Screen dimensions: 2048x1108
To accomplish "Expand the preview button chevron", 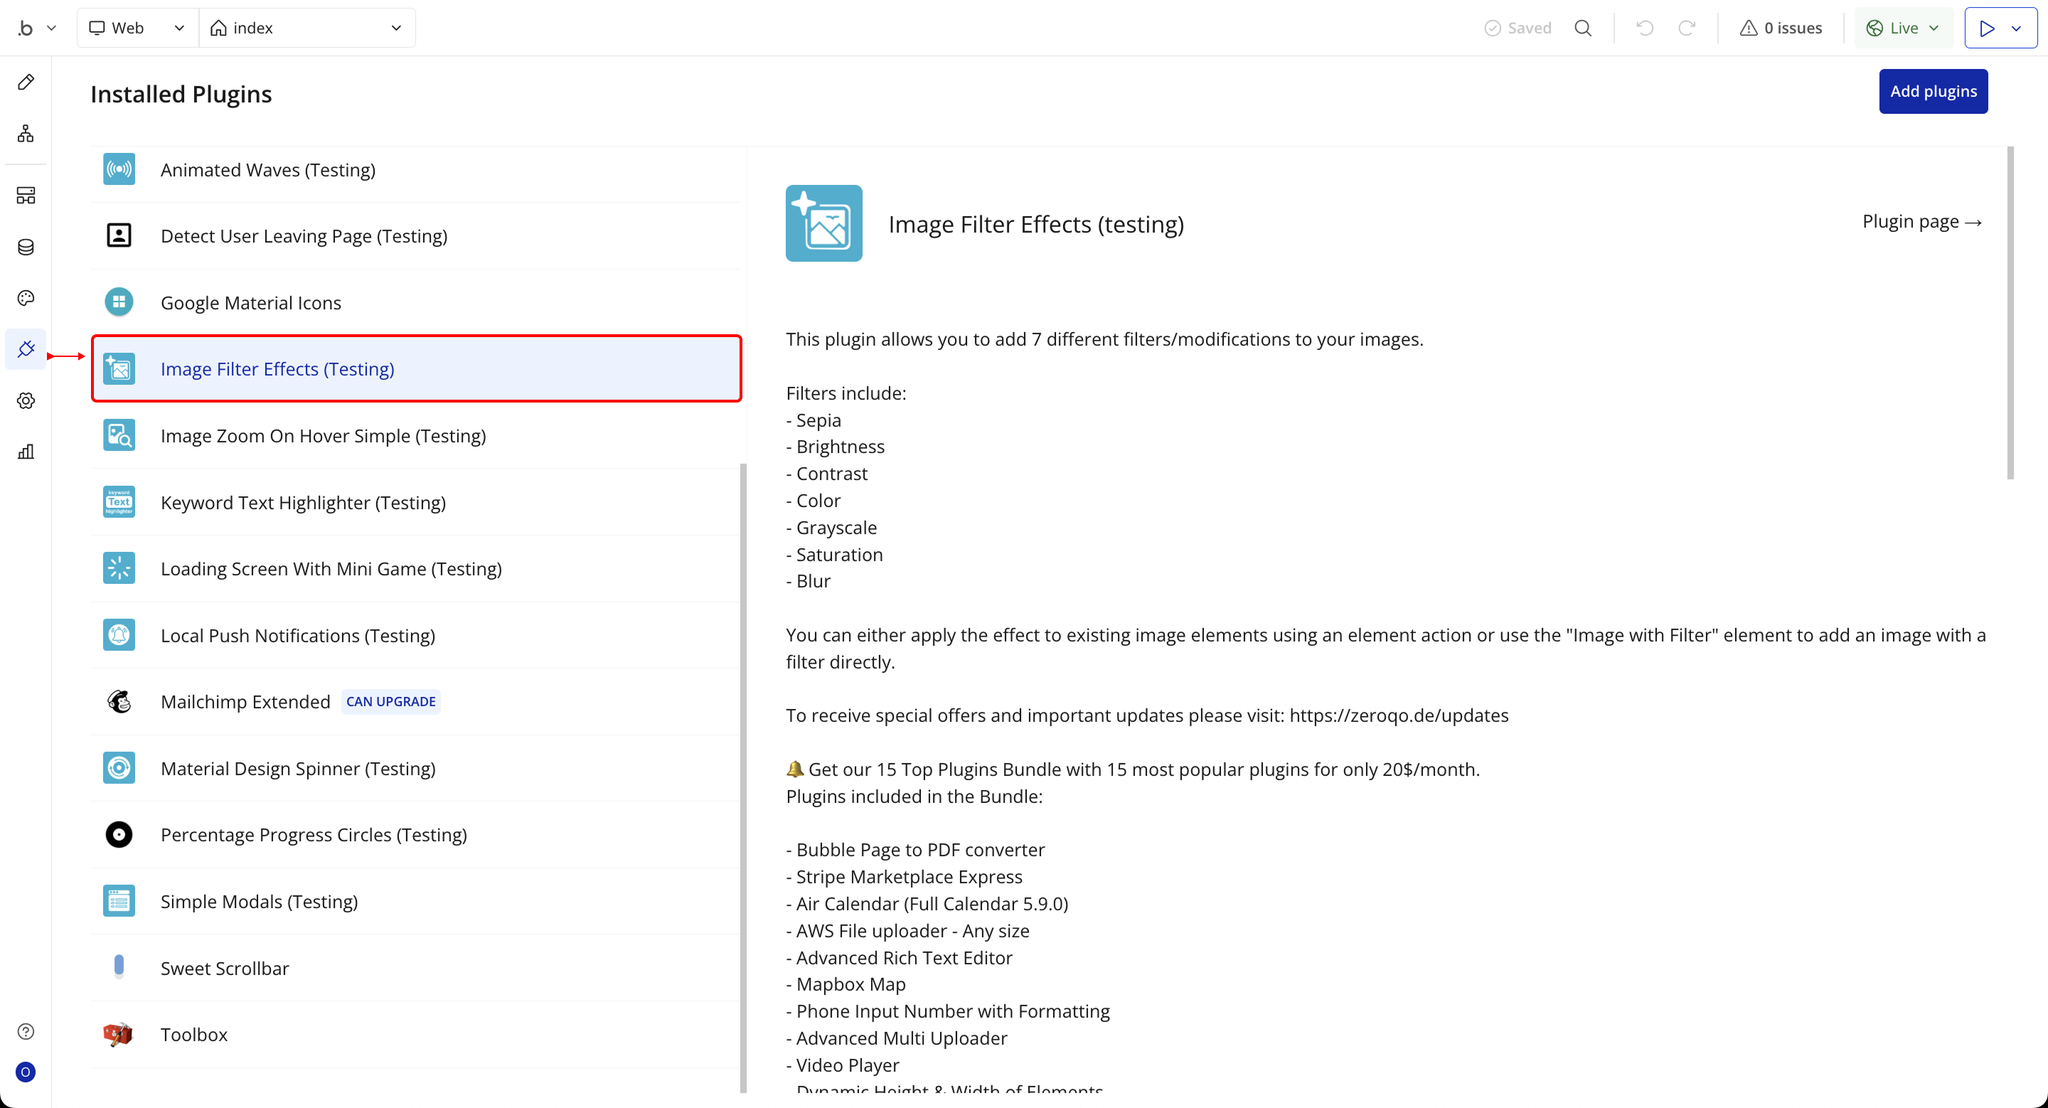I will tap(2017, 28).
